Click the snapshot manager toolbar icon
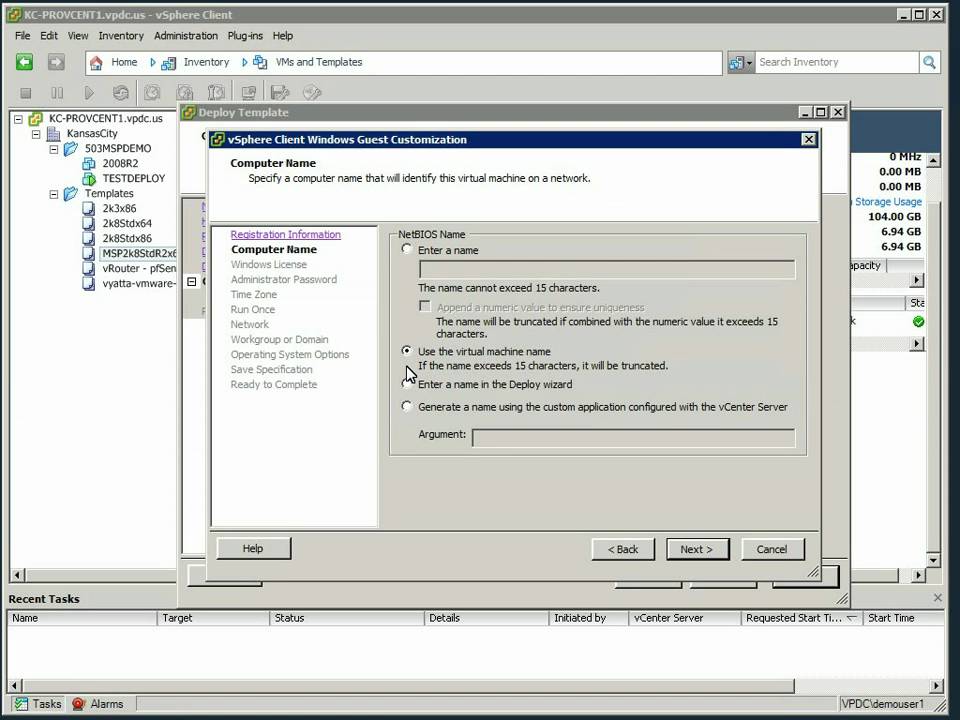This screenshot has height=720, width=960. click(x=216, y=93)
